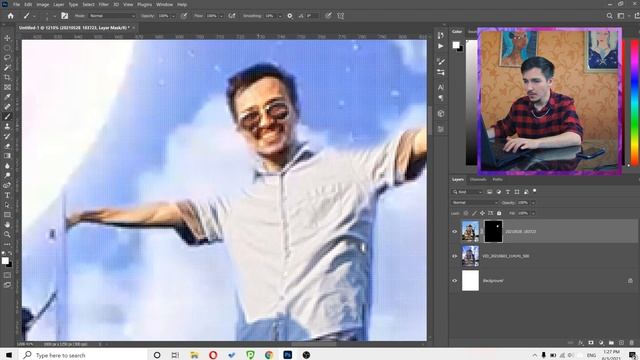
Task: Toggle lock transparent pixels
Action: coord(466,213)
